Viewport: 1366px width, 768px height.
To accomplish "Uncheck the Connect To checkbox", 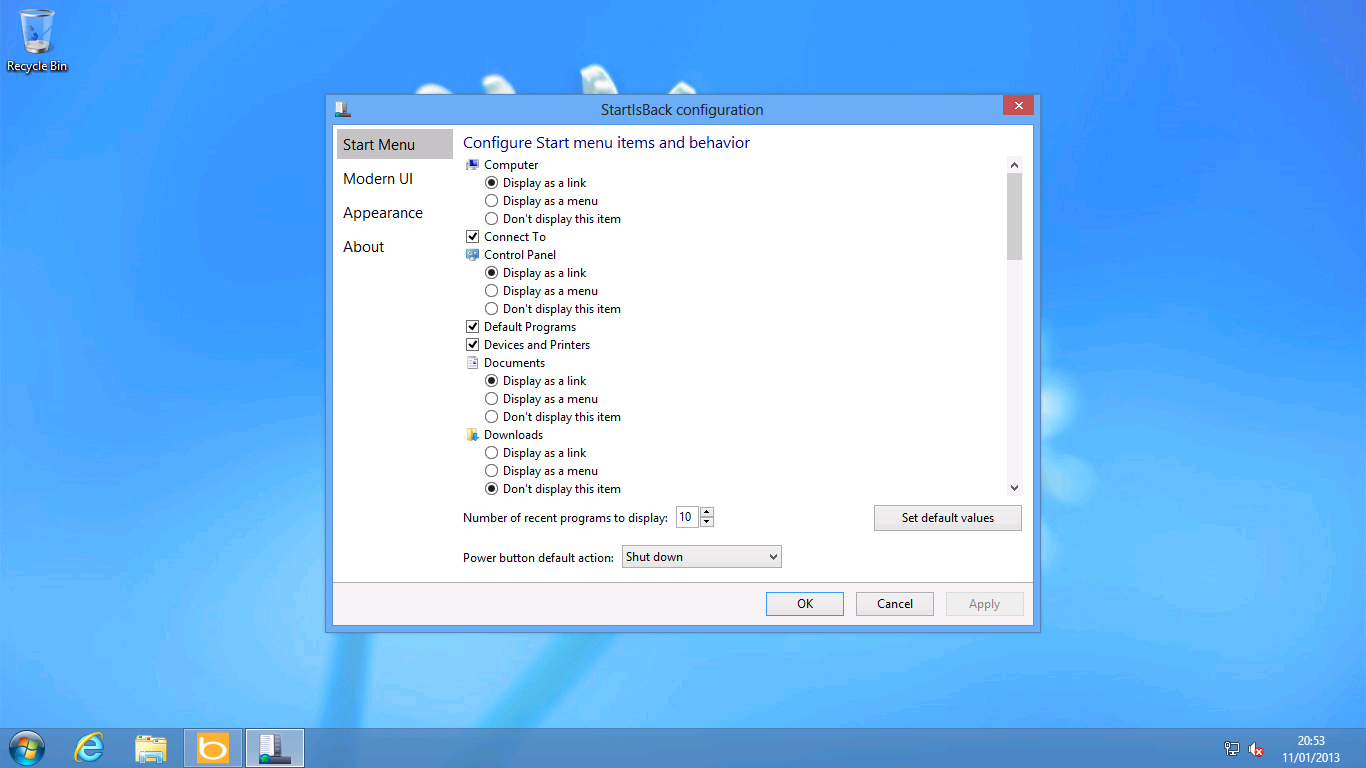I will pyautogui.click(x=473, y=237).
